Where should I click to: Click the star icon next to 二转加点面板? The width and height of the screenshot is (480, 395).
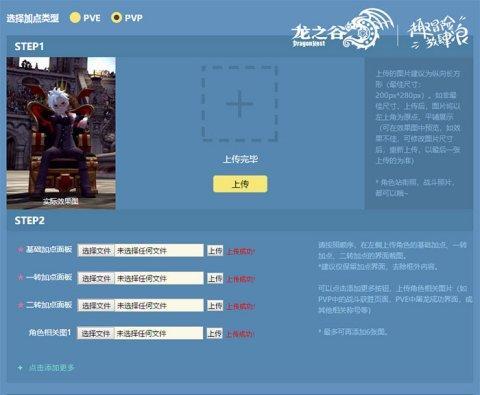20,305
